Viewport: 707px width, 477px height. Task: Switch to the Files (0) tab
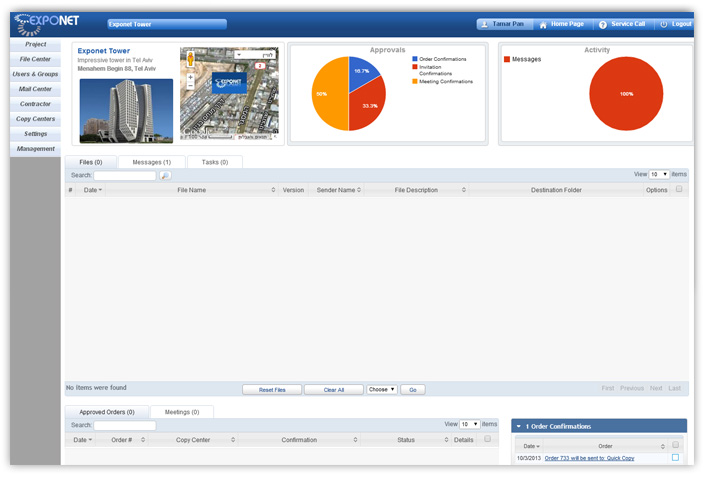(x=91, y=162)
